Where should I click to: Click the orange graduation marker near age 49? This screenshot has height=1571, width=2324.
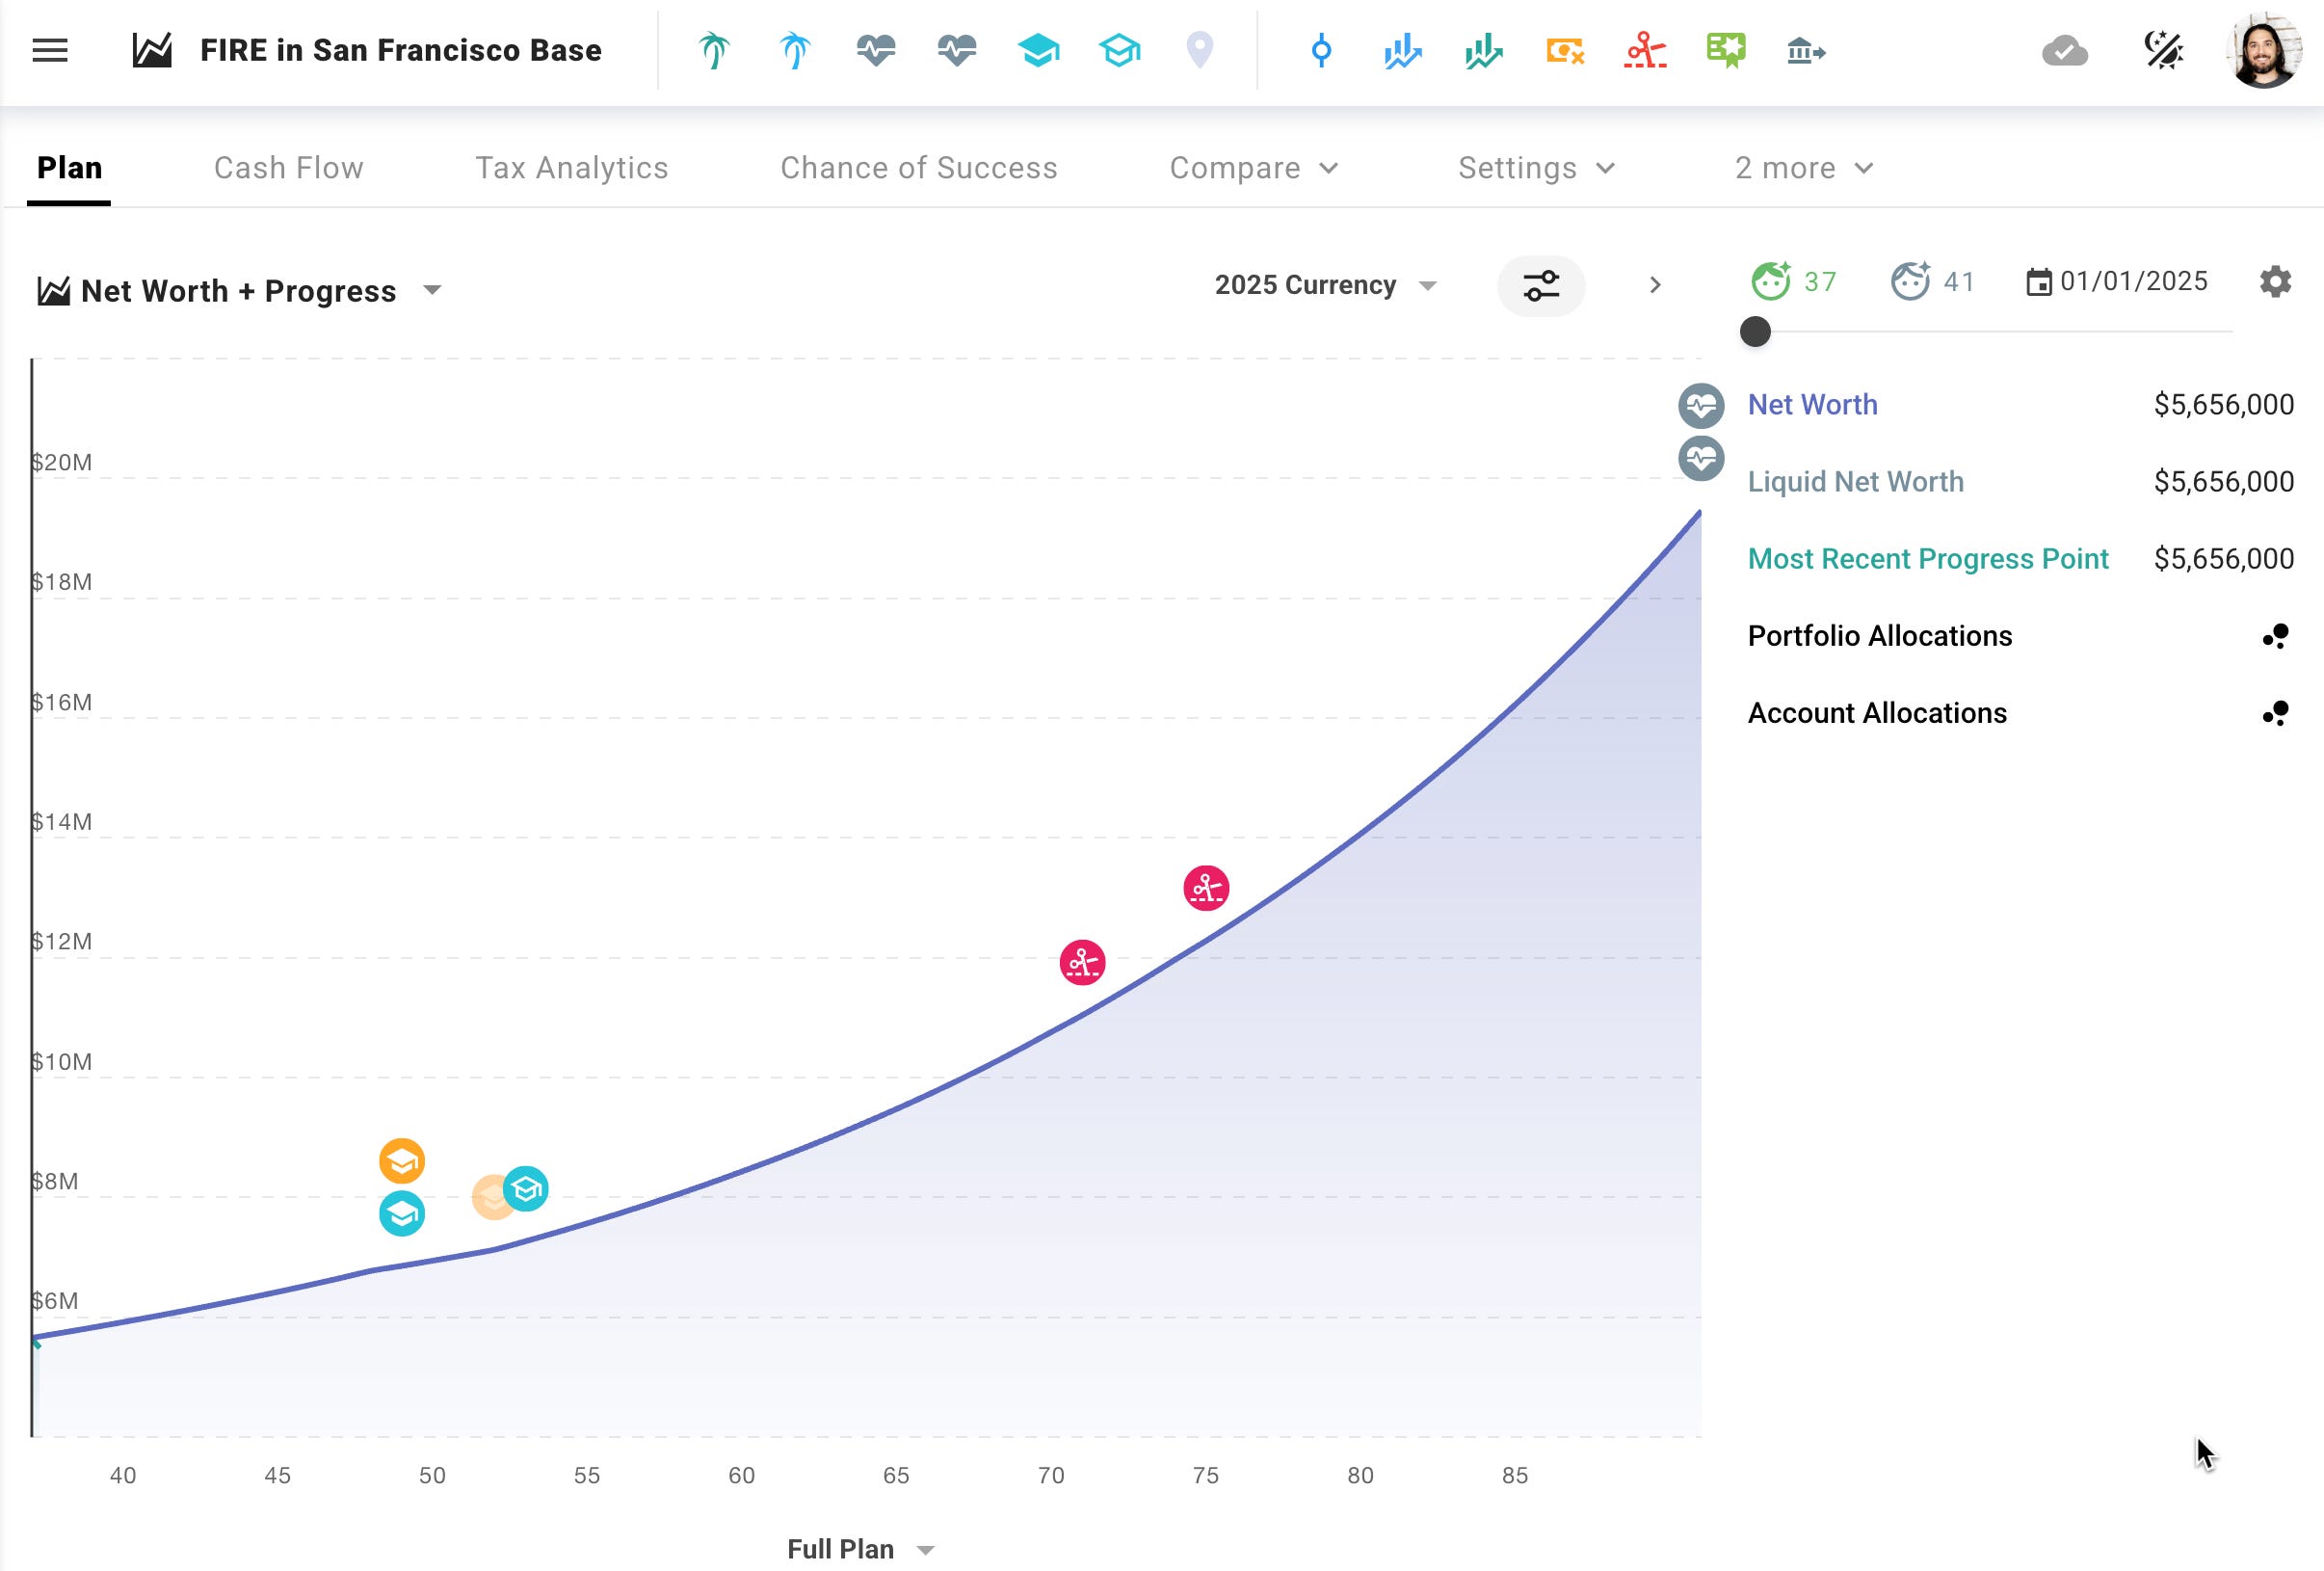(402, 1162)
